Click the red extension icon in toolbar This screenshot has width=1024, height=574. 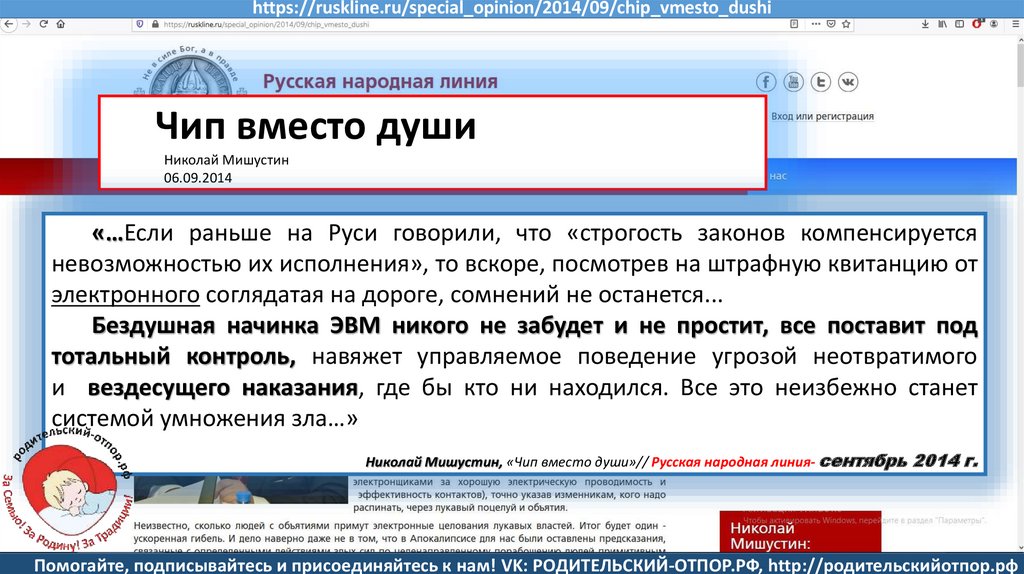click(x=977, y=24)
